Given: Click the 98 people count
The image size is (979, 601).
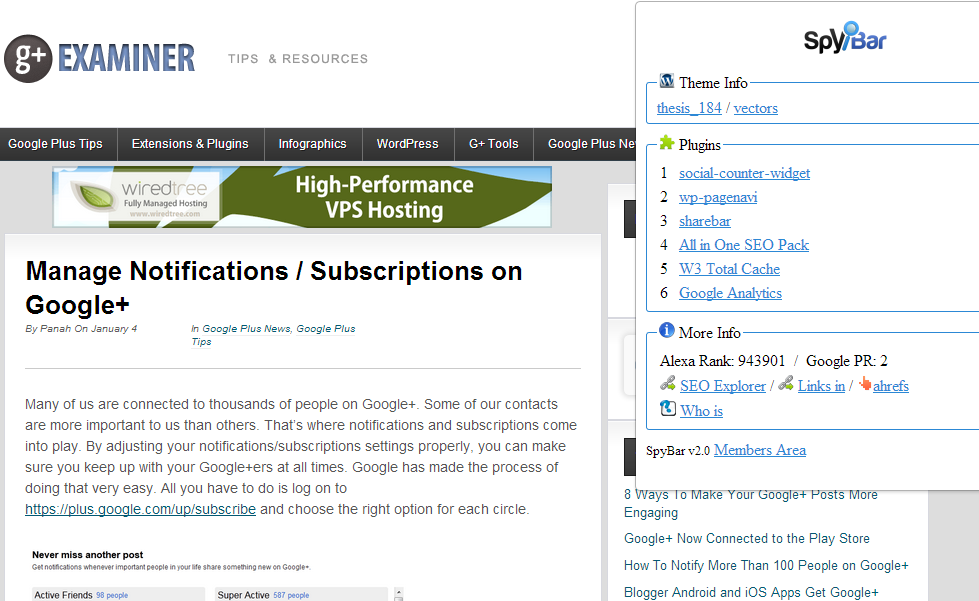Looking at the screenshot, I should click(112, 595).
